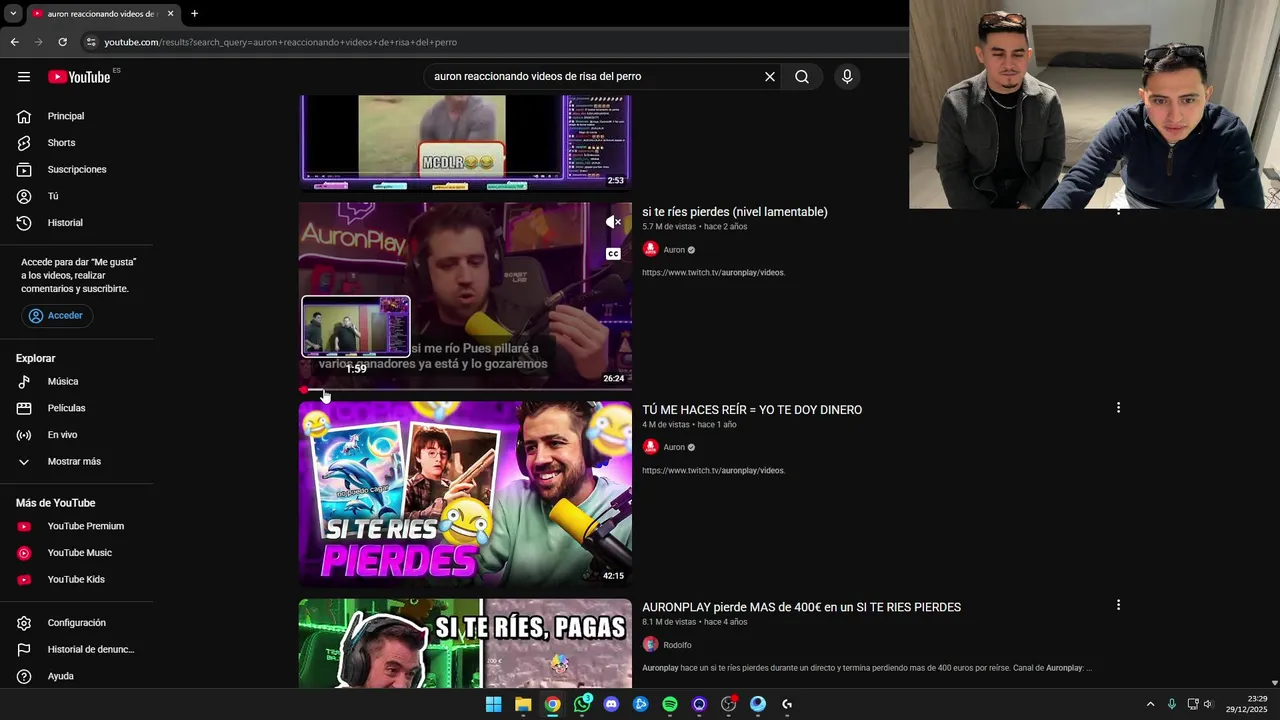Open Logitech G HUB from taskbar

point(787,704)
